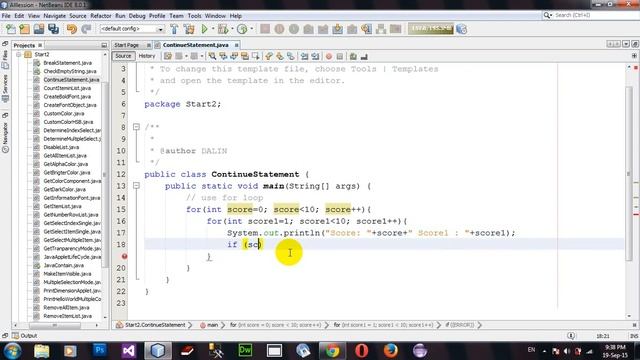Select CreateBoldFont.java in Projects tree
This screenshot has width=640, height=360.
(67, 97)
